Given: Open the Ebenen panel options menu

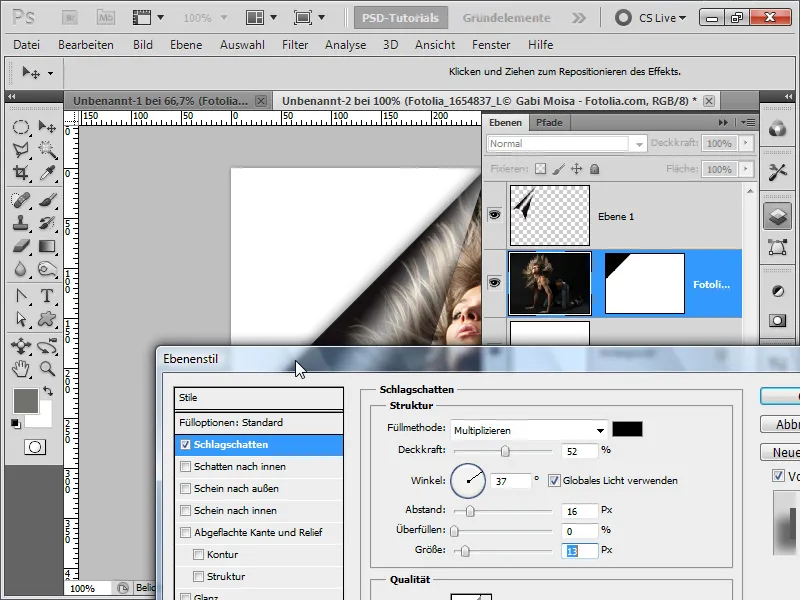Looking at the screenshot, I should point(748,122).
